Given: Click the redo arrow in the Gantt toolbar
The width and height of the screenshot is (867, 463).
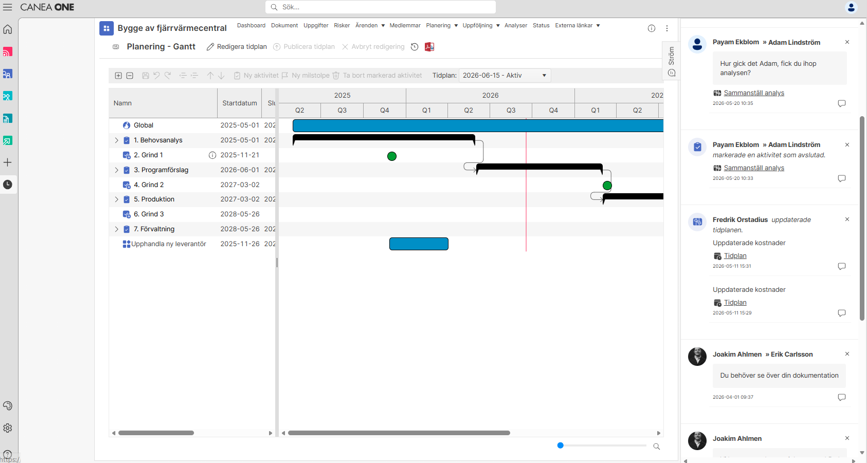Looking at the screenshot, I should coord(168,76).
